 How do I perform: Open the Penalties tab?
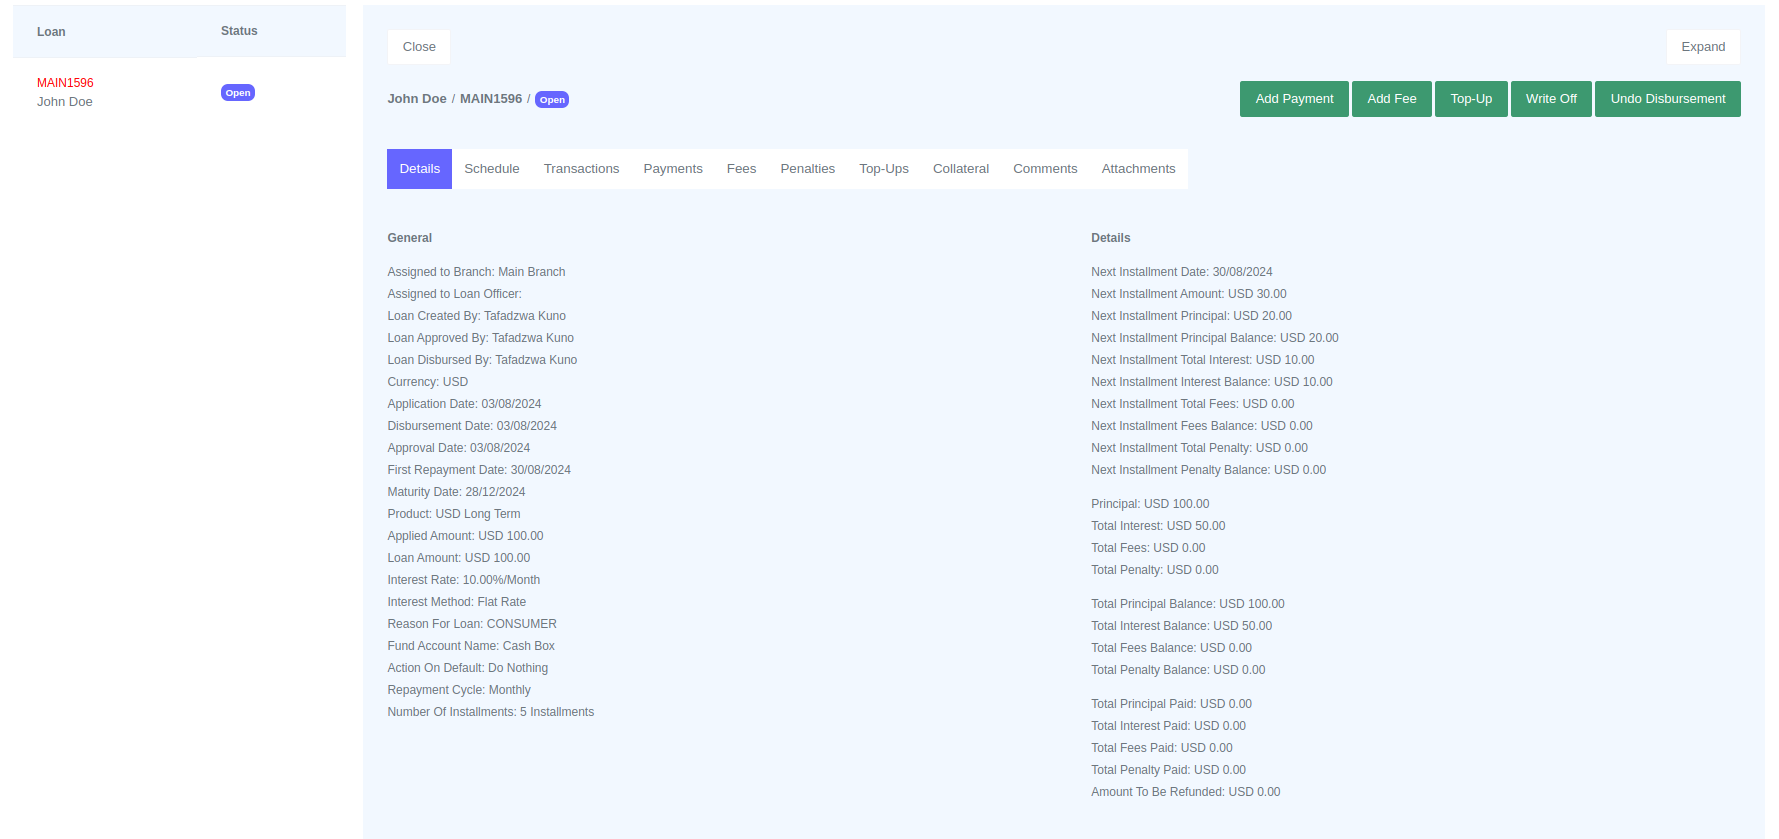click(807, 169)
